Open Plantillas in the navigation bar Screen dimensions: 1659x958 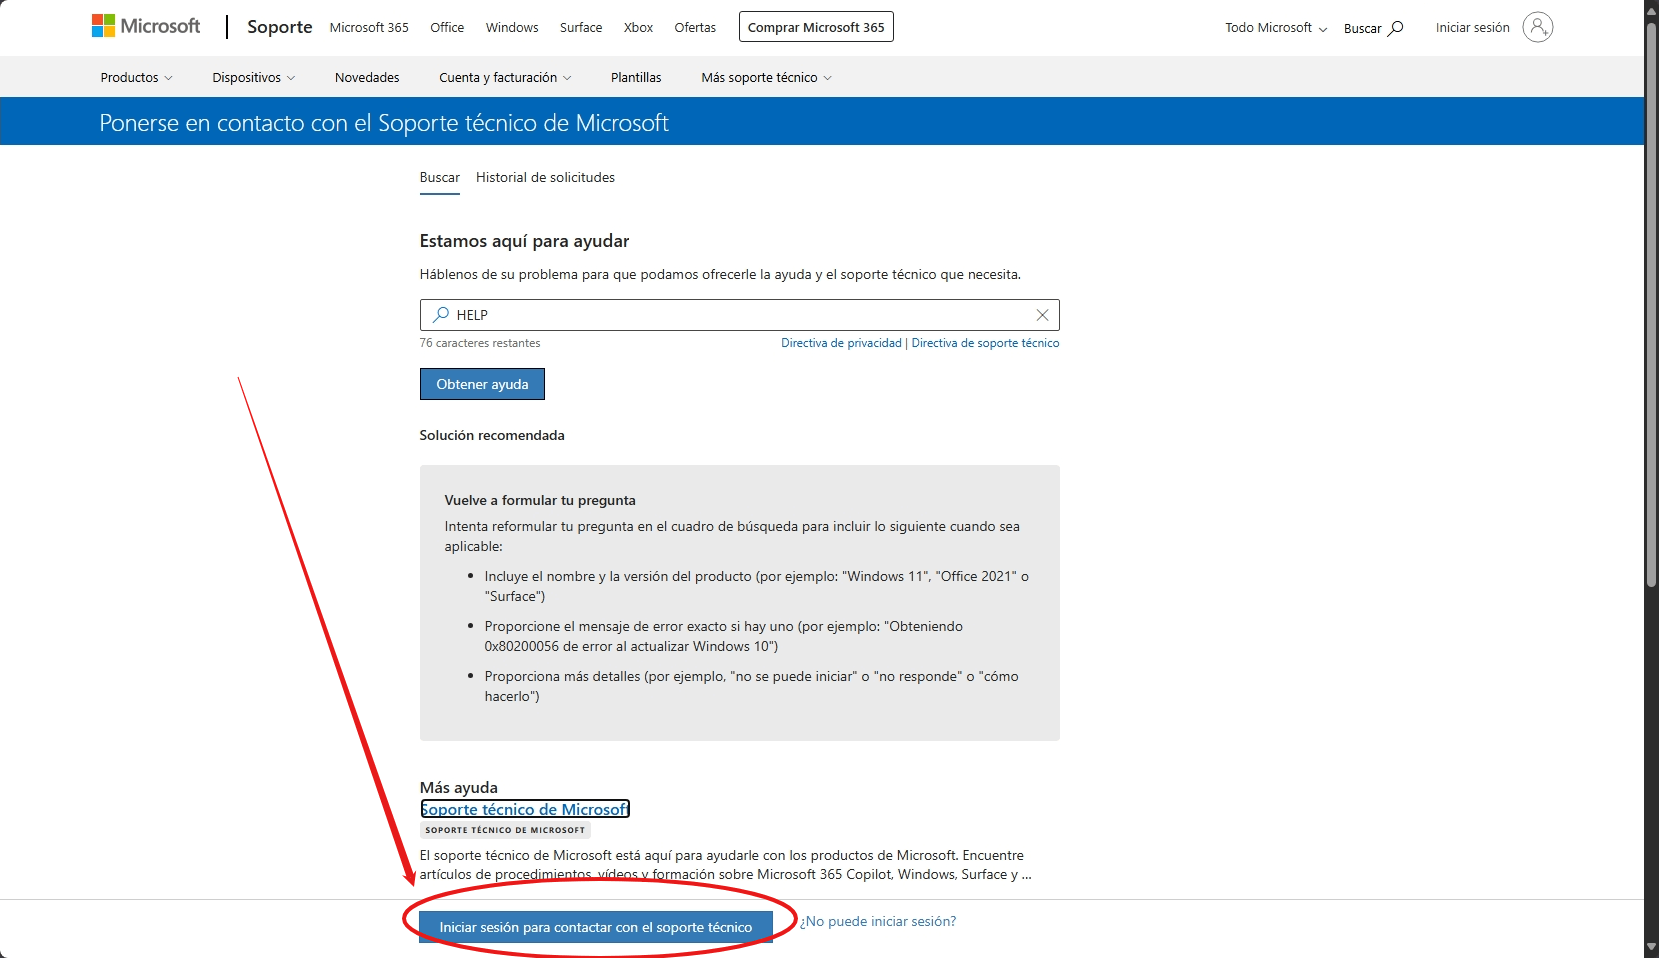coord(636,77)
